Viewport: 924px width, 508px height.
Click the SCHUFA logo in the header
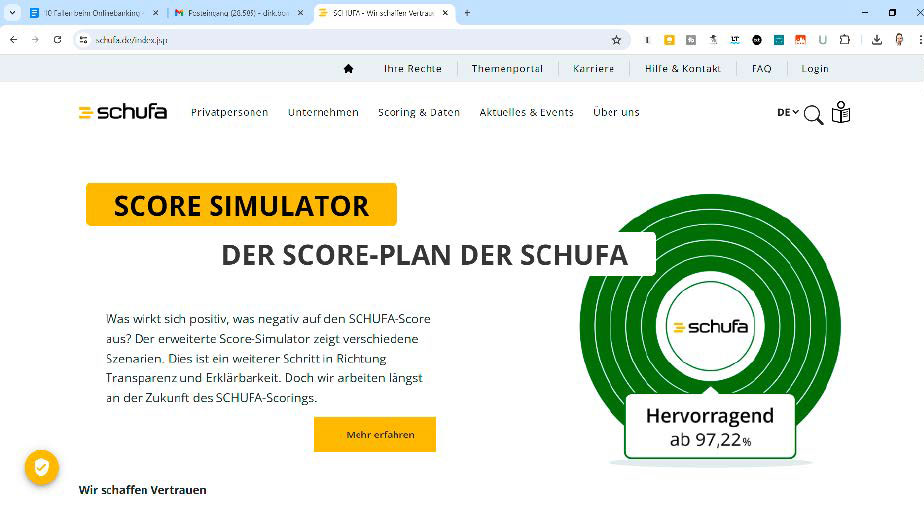(x=123, y=112)
